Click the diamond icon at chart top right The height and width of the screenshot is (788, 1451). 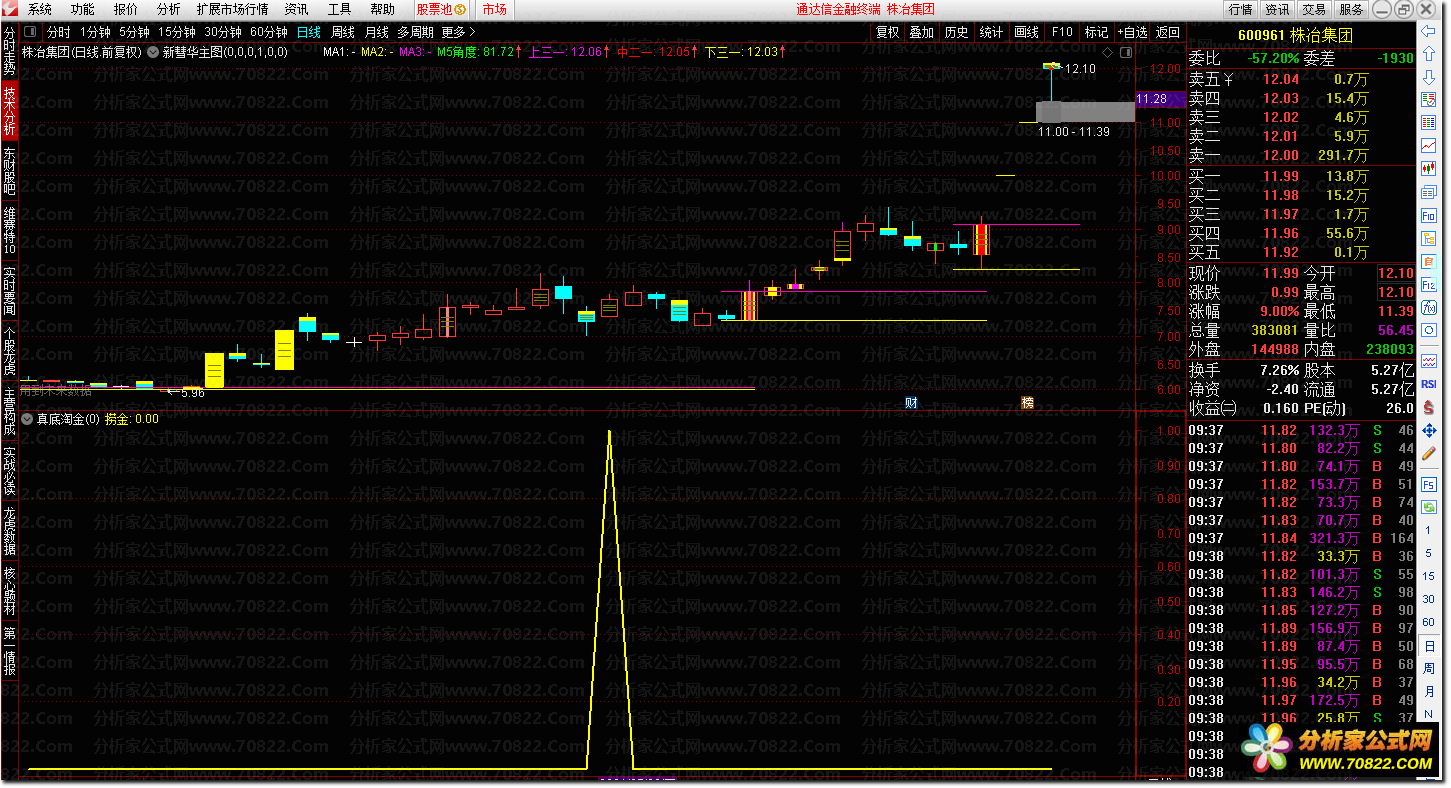click(x=1107, y=52)
